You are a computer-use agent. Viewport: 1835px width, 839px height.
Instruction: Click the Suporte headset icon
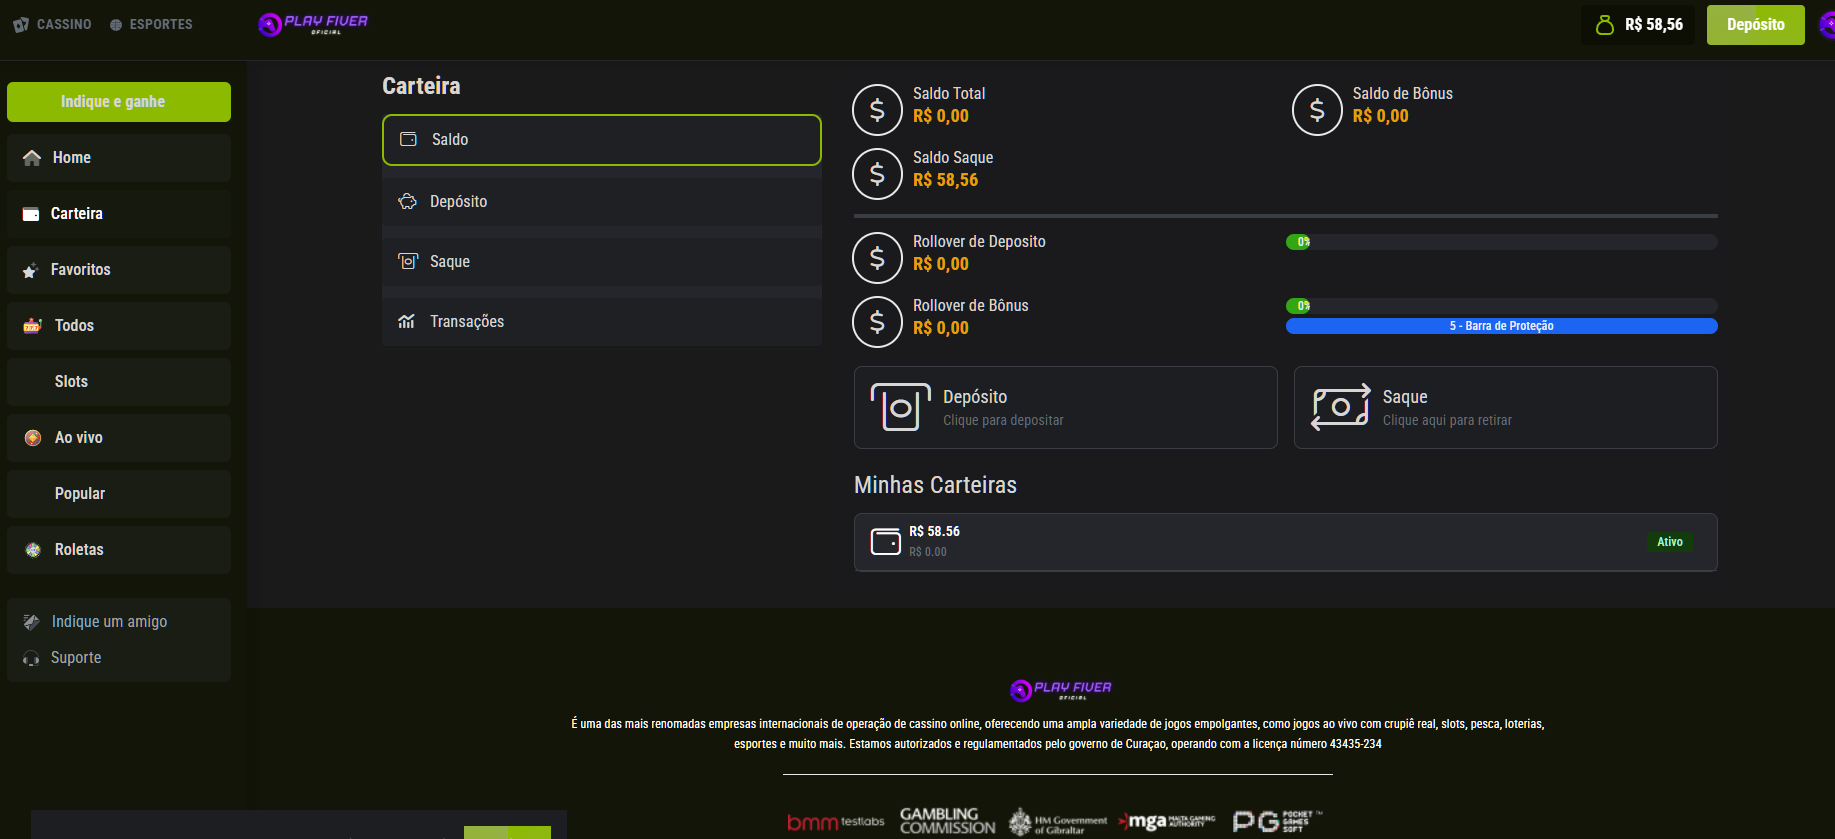[31, 658]
